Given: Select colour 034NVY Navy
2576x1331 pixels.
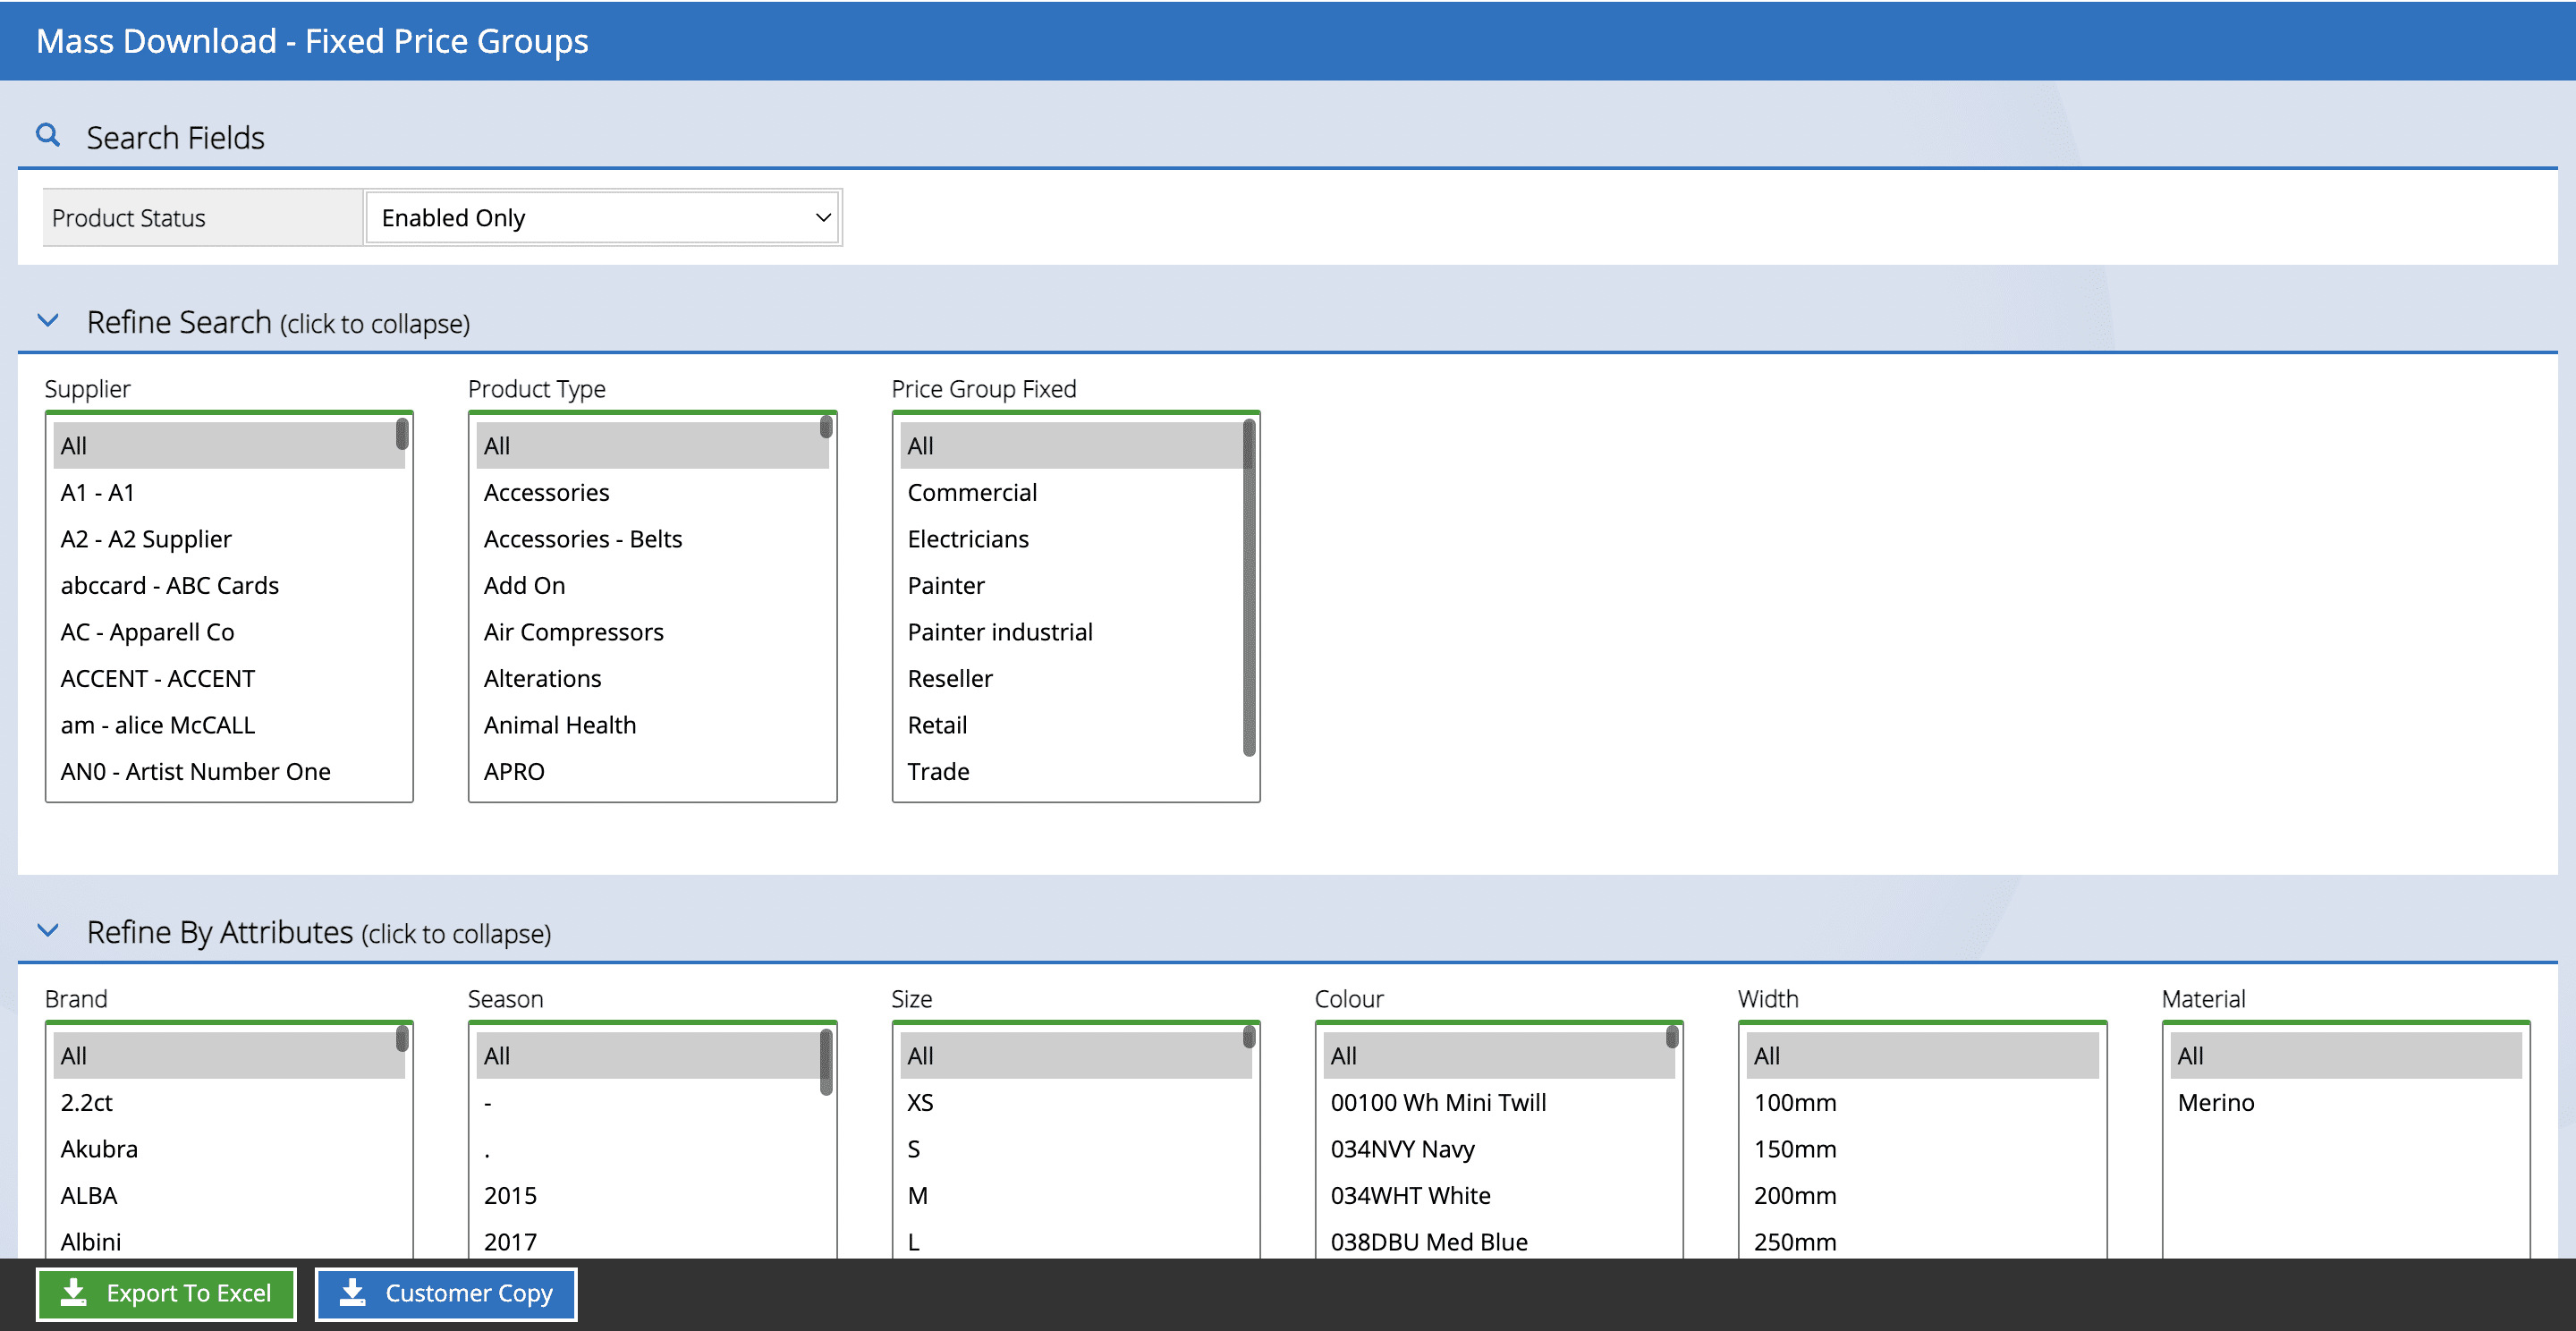Looking at the screenshot, I should (x=1499, y=1148).
